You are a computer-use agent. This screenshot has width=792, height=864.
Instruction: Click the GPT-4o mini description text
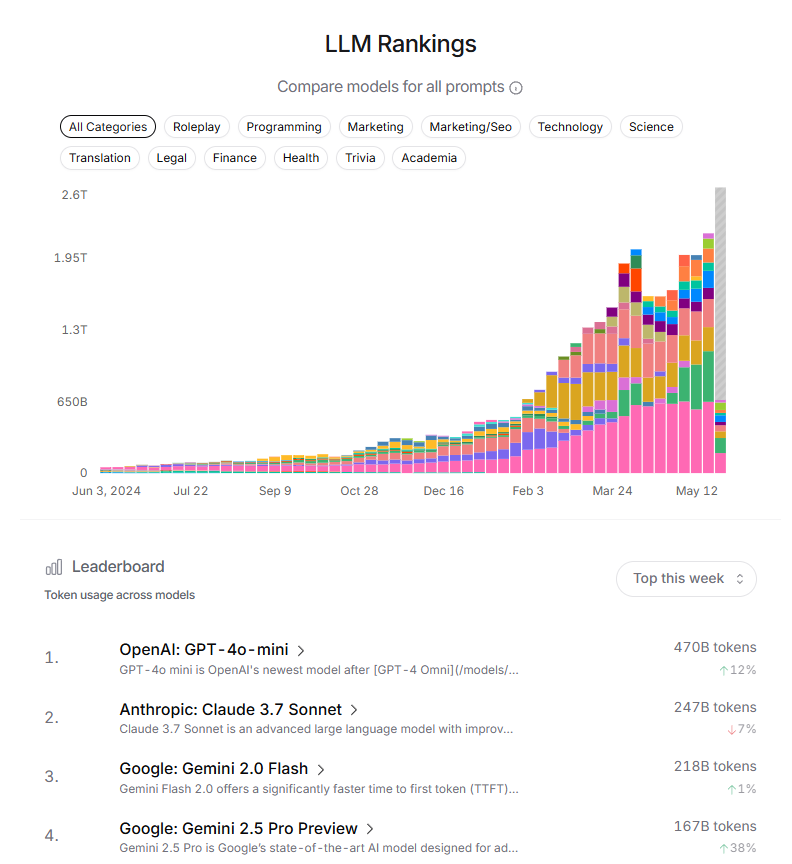point(319,670)
